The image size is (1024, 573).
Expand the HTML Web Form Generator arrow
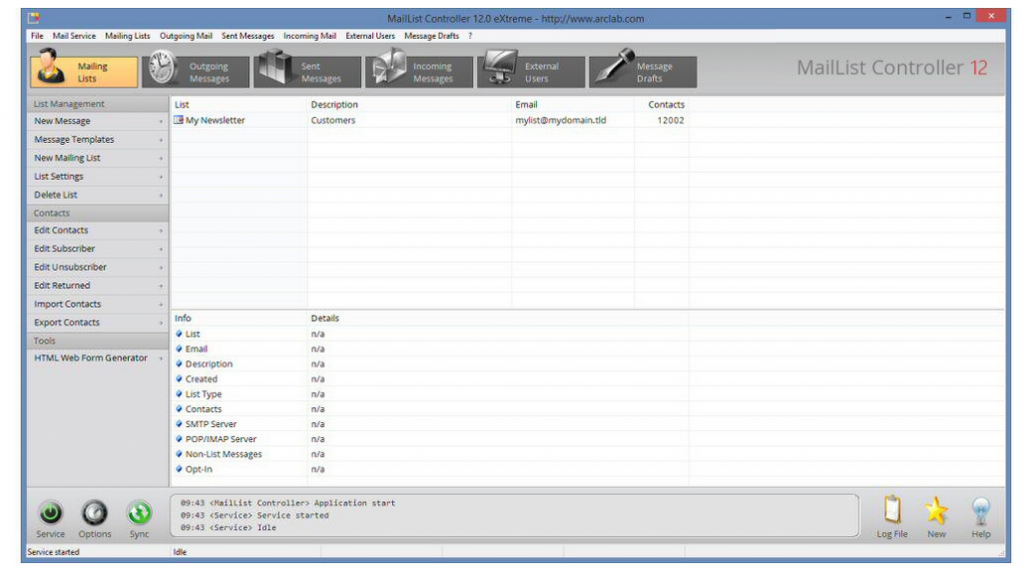click(x=161, y=359)
